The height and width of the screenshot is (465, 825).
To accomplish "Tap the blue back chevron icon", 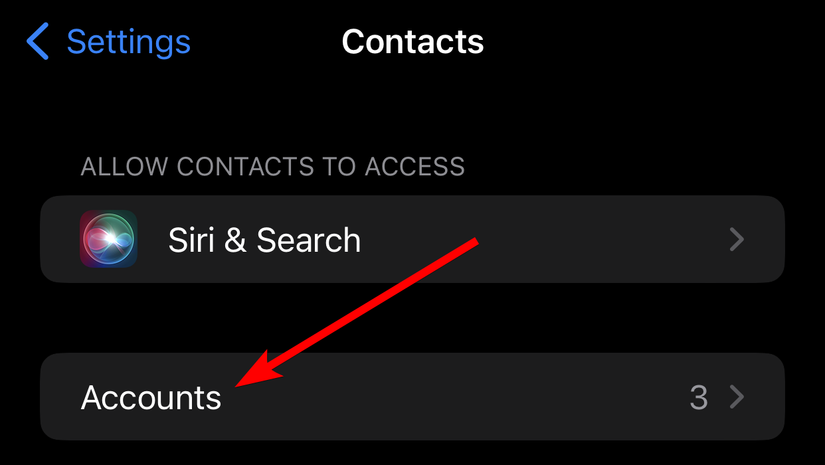I will (38, 41).
